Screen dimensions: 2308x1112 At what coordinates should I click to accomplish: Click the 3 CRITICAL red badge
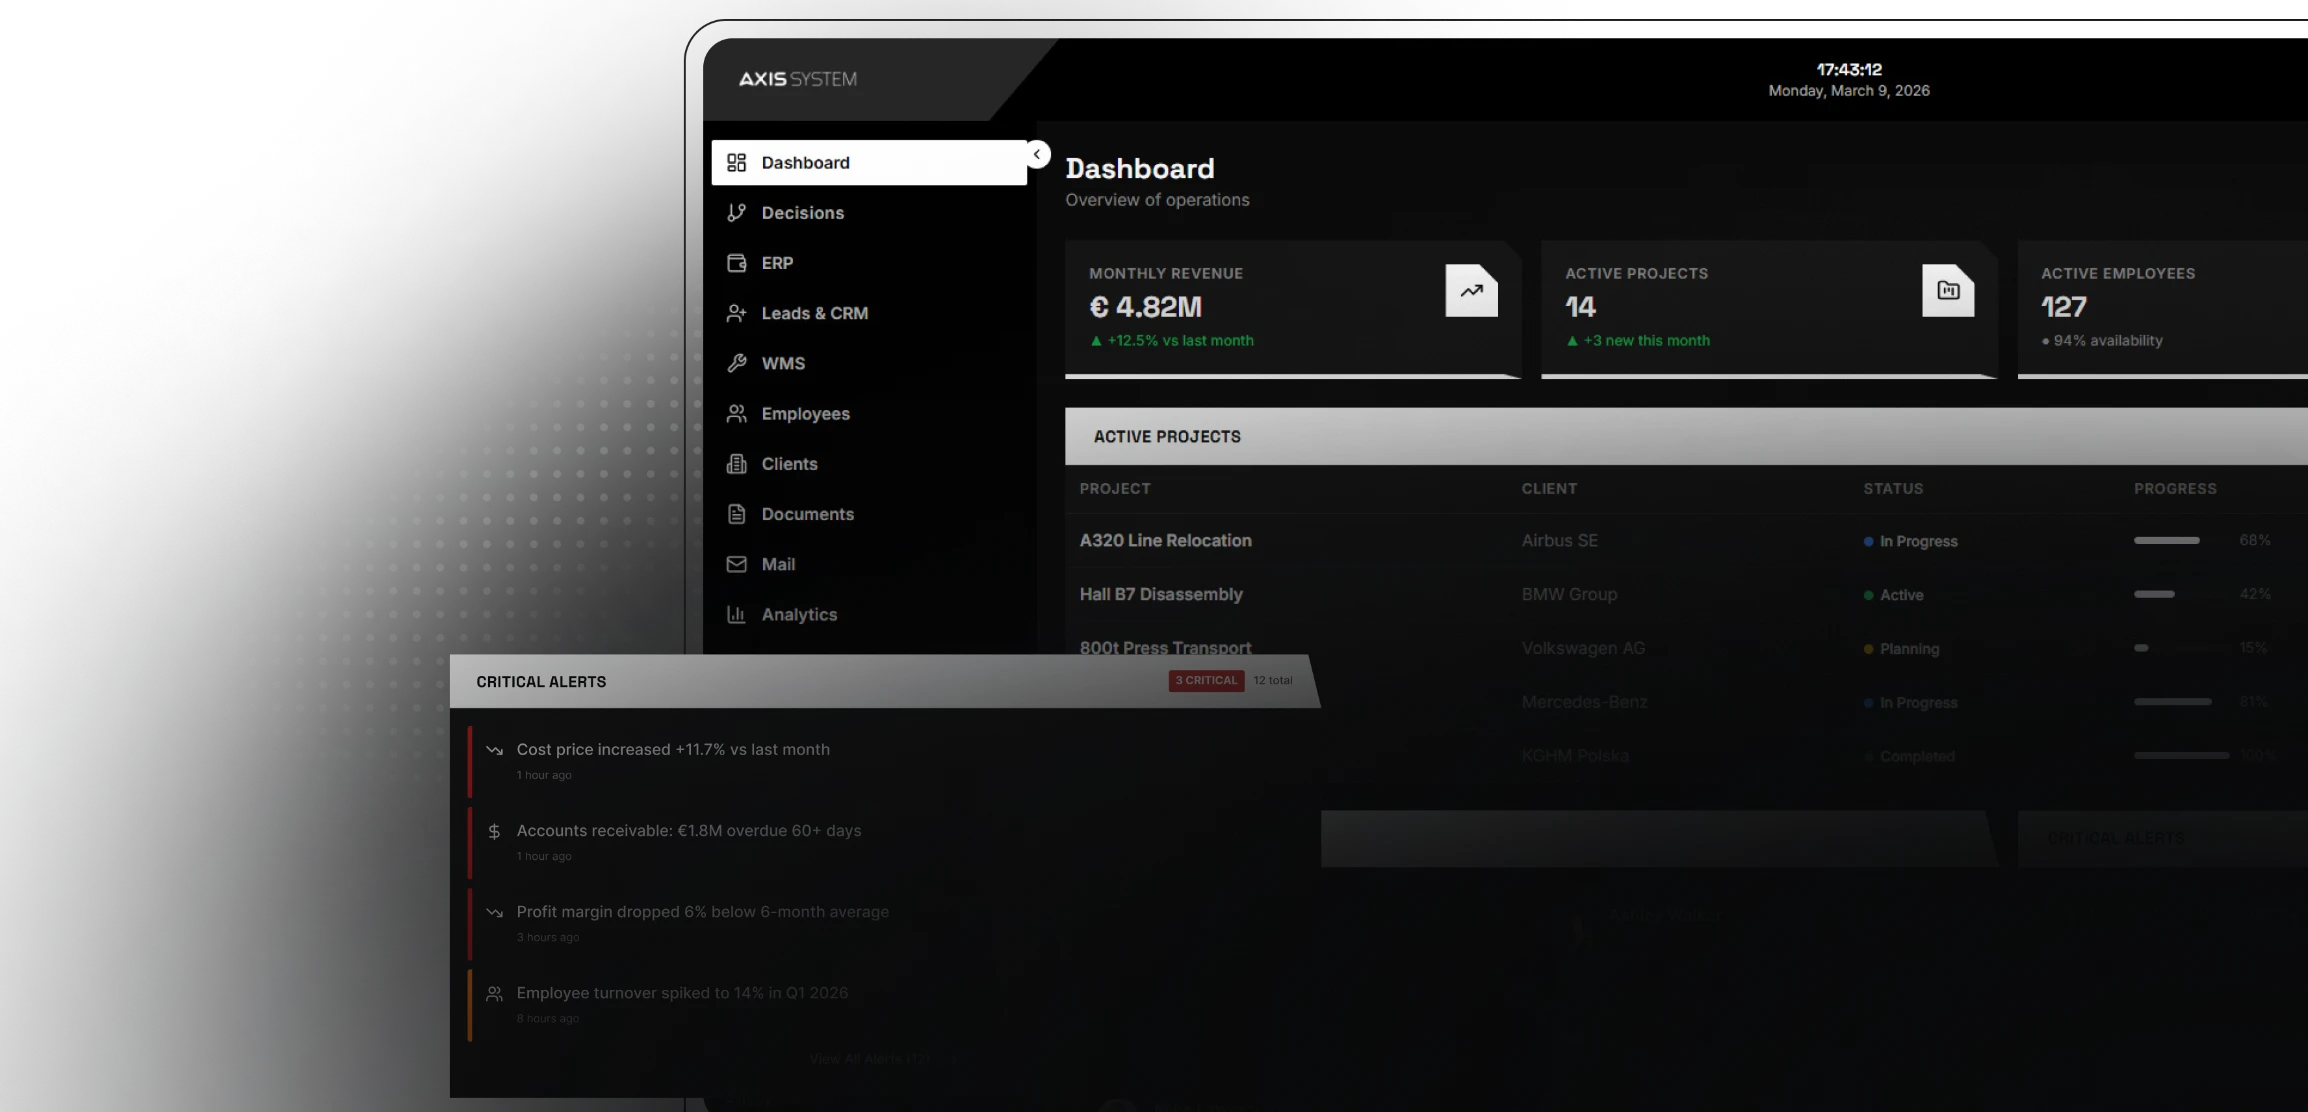(1206, 681)
